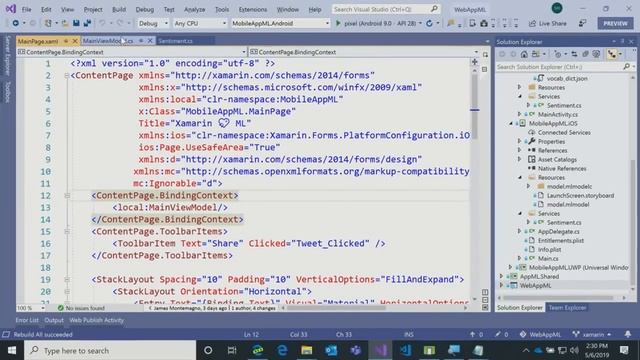Image resolution: width=640 pixels, height=360 pixels.
Task: Click the WebAppML repository in status bar
Action: (x=540, y=334)
